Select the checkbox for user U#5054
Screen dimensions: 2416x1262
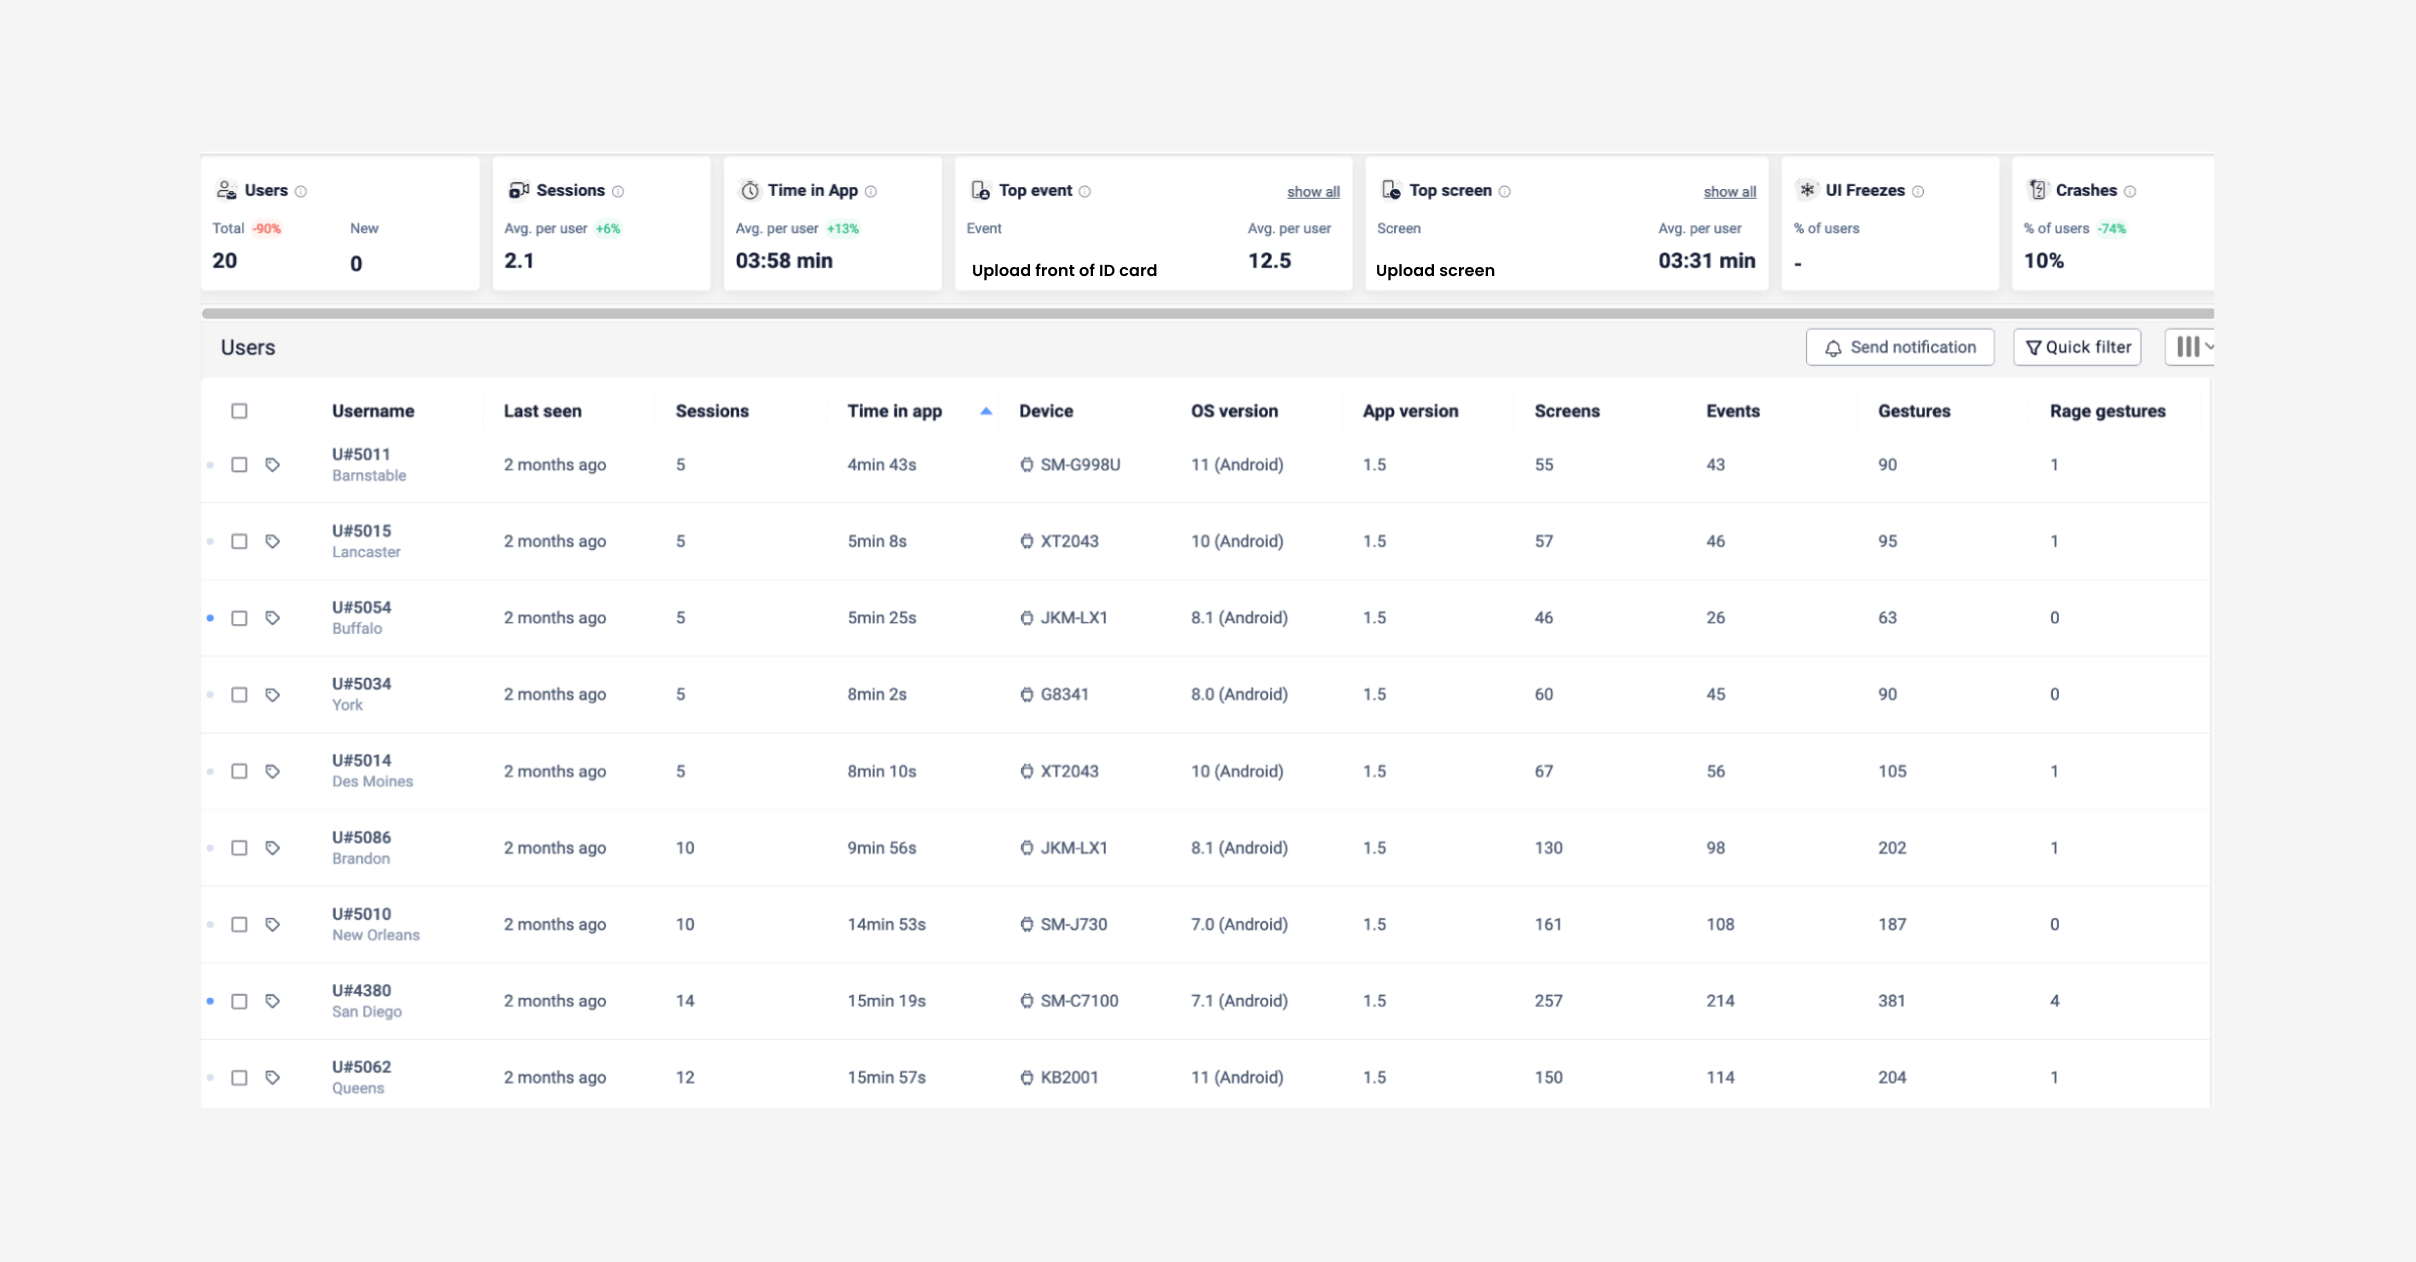[x=240, y=617]
